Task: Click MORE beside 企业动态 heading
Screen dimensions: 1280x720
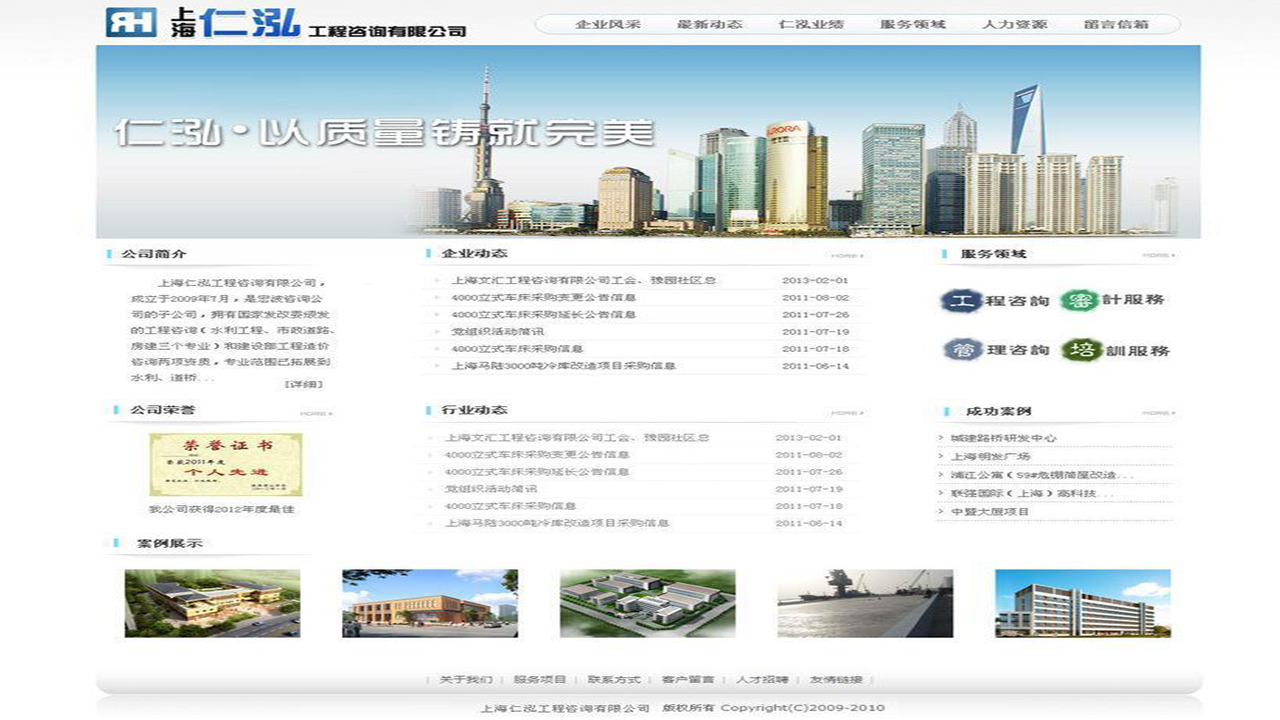Action: click(846, 255)
